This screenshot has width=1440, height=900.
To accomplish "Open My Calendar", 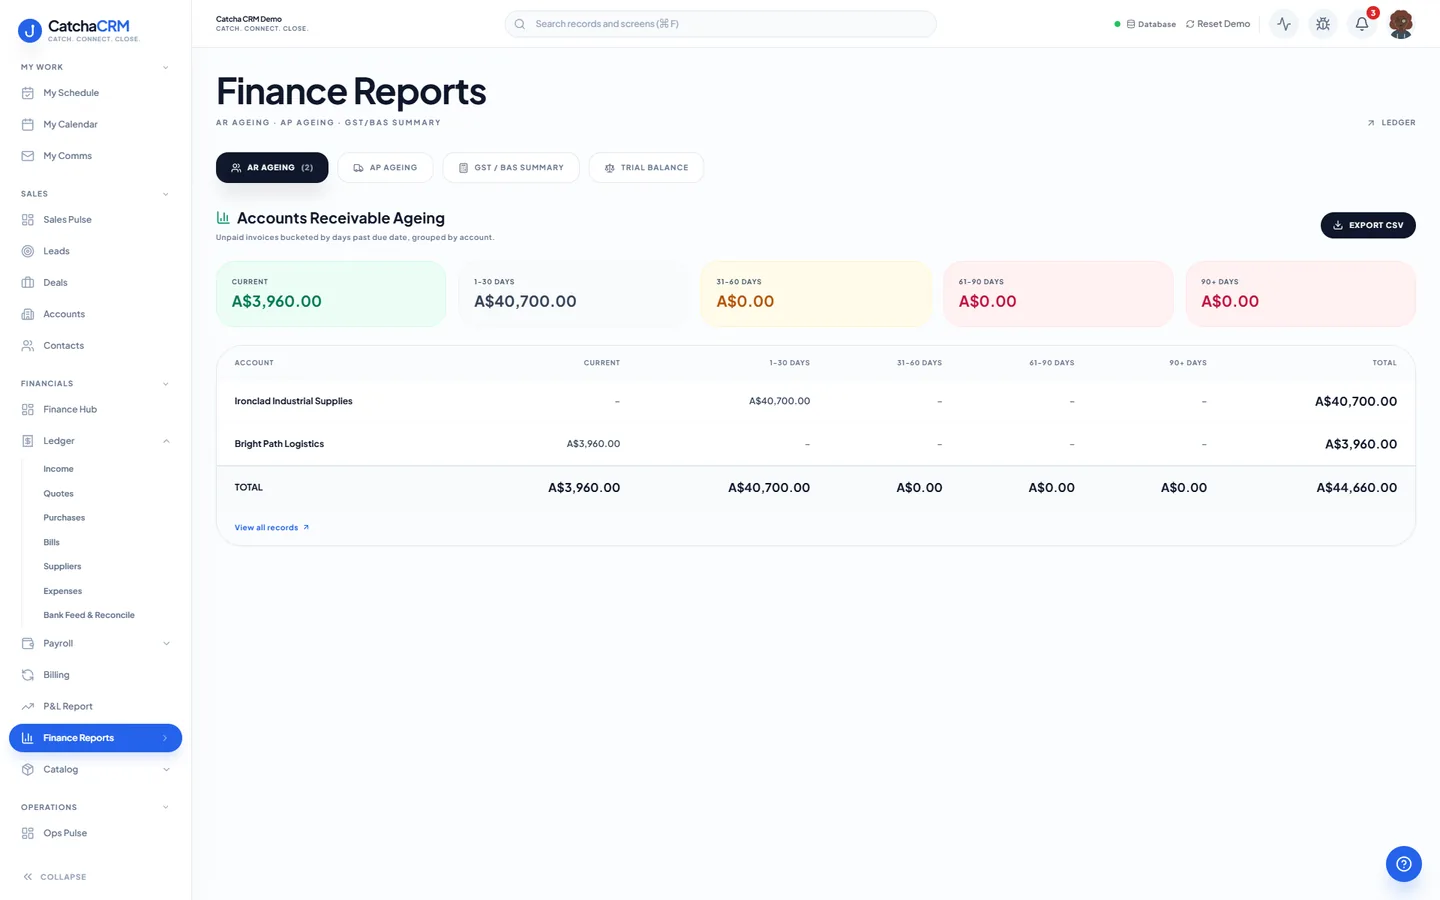I will [95, 125].
